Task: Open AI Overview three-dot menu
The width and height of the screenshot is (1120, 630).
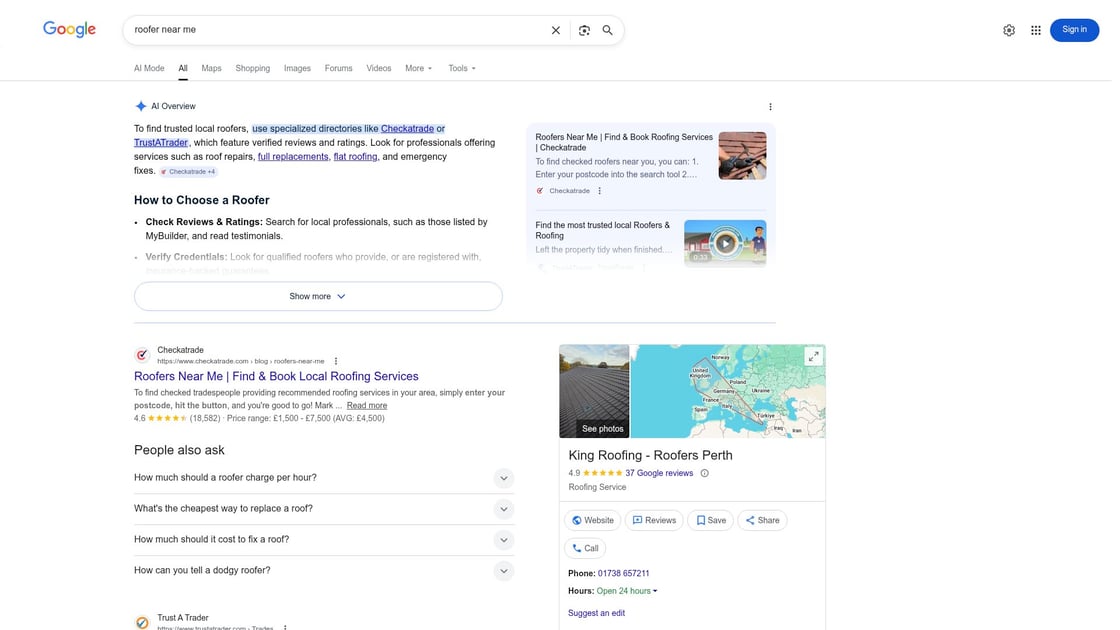Action: [770, 107]
